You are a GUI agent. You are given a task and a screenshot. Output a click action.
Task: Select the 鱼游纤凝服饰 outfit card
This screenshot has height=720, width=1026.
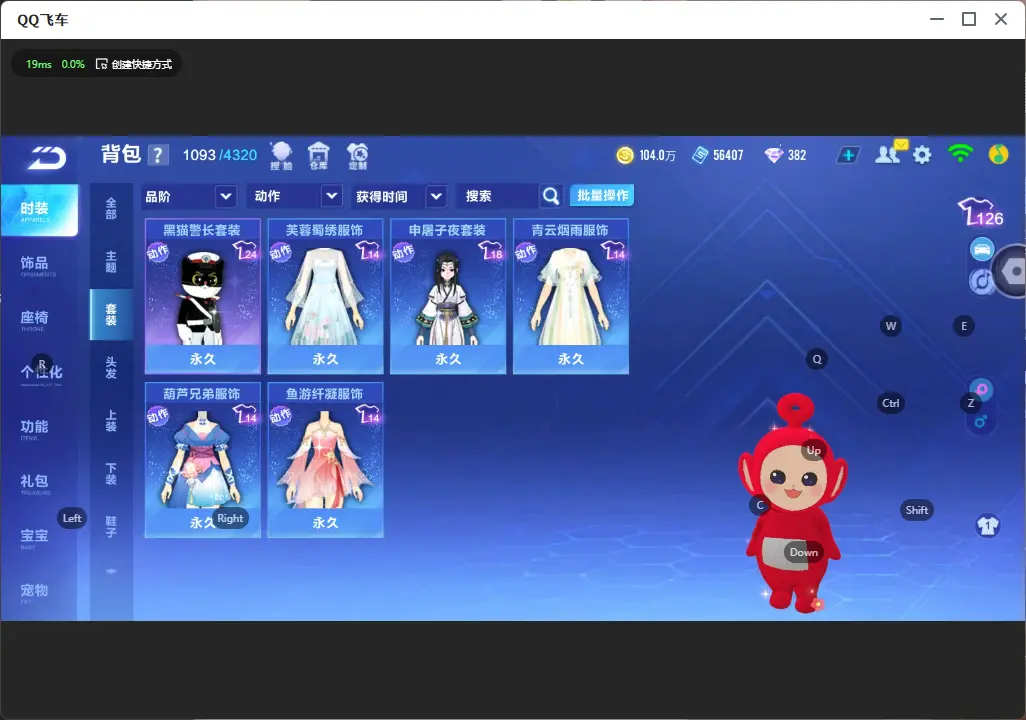click(x=325, y=459)
